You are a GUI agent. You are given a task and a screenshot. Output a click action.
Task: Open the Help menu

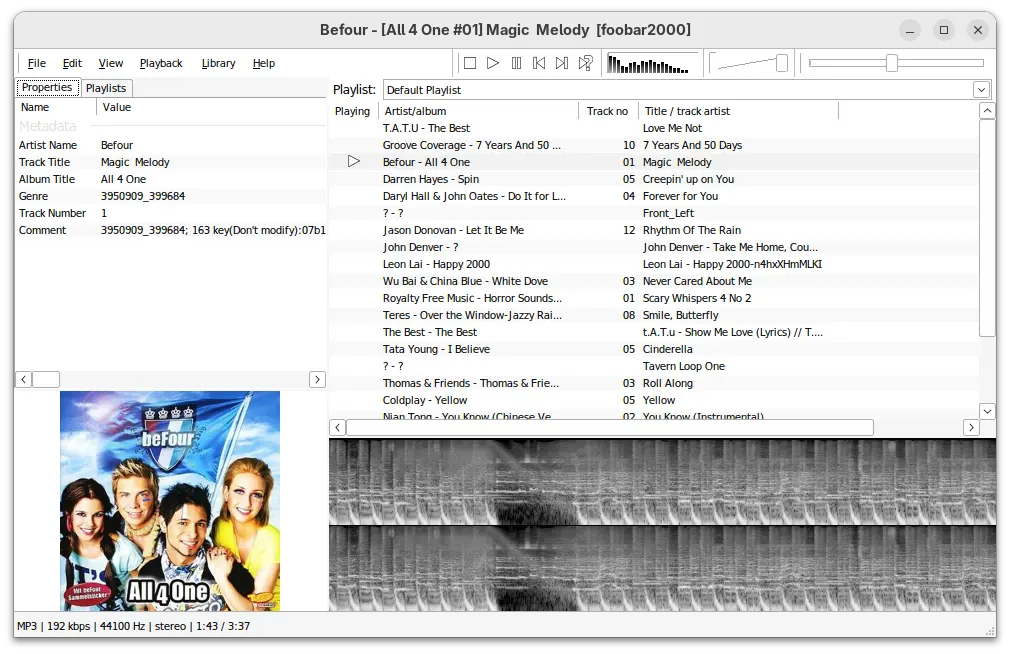(x=263, y=63)
